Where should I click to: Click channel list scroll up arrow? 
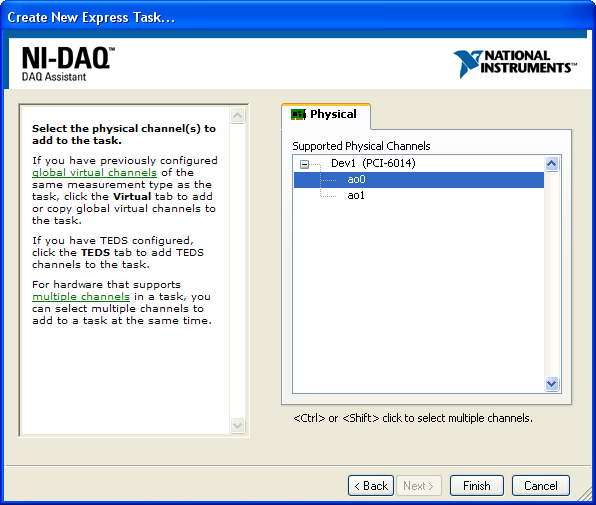[x=552, y=164]
